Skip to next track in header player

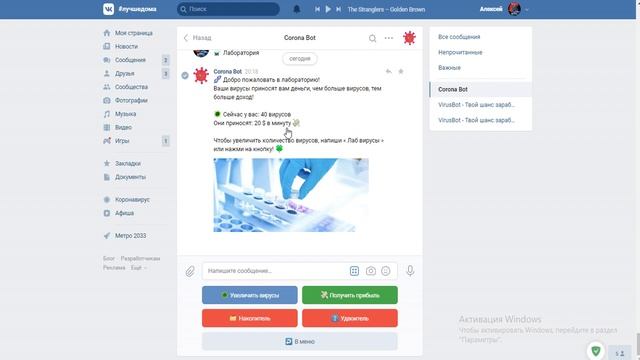[338, 9]
